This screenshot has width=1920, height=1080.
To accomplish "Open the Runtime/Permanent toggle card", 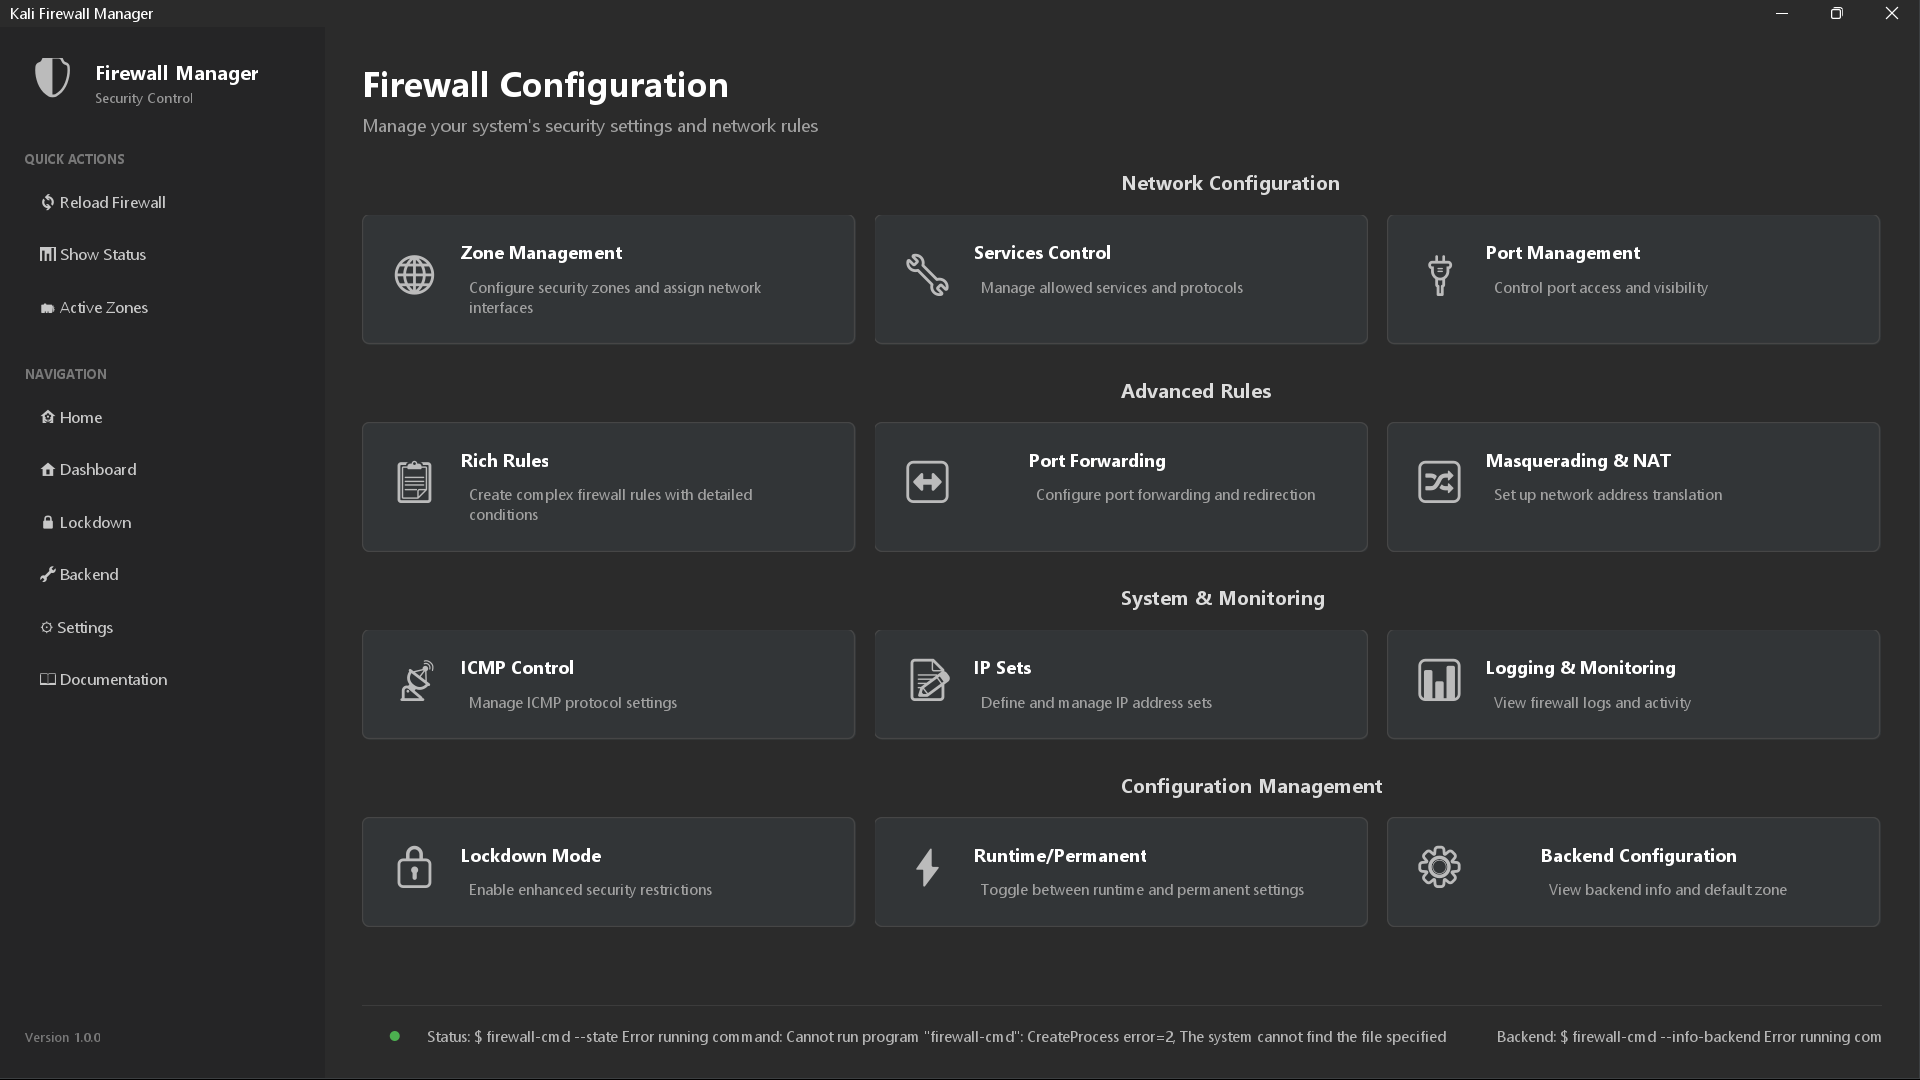I will pyautogui.click(x=1121, y=871).
